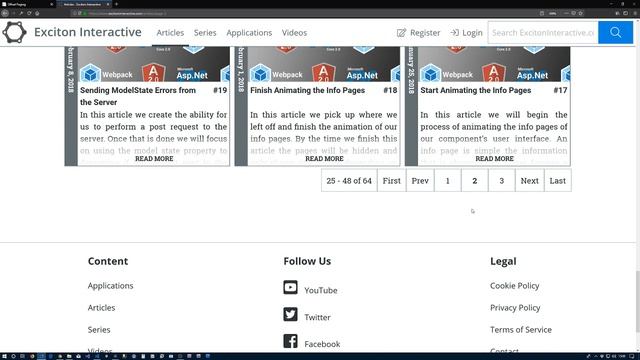
Task: Select pagination page 2
Action: tap(475, 180)
